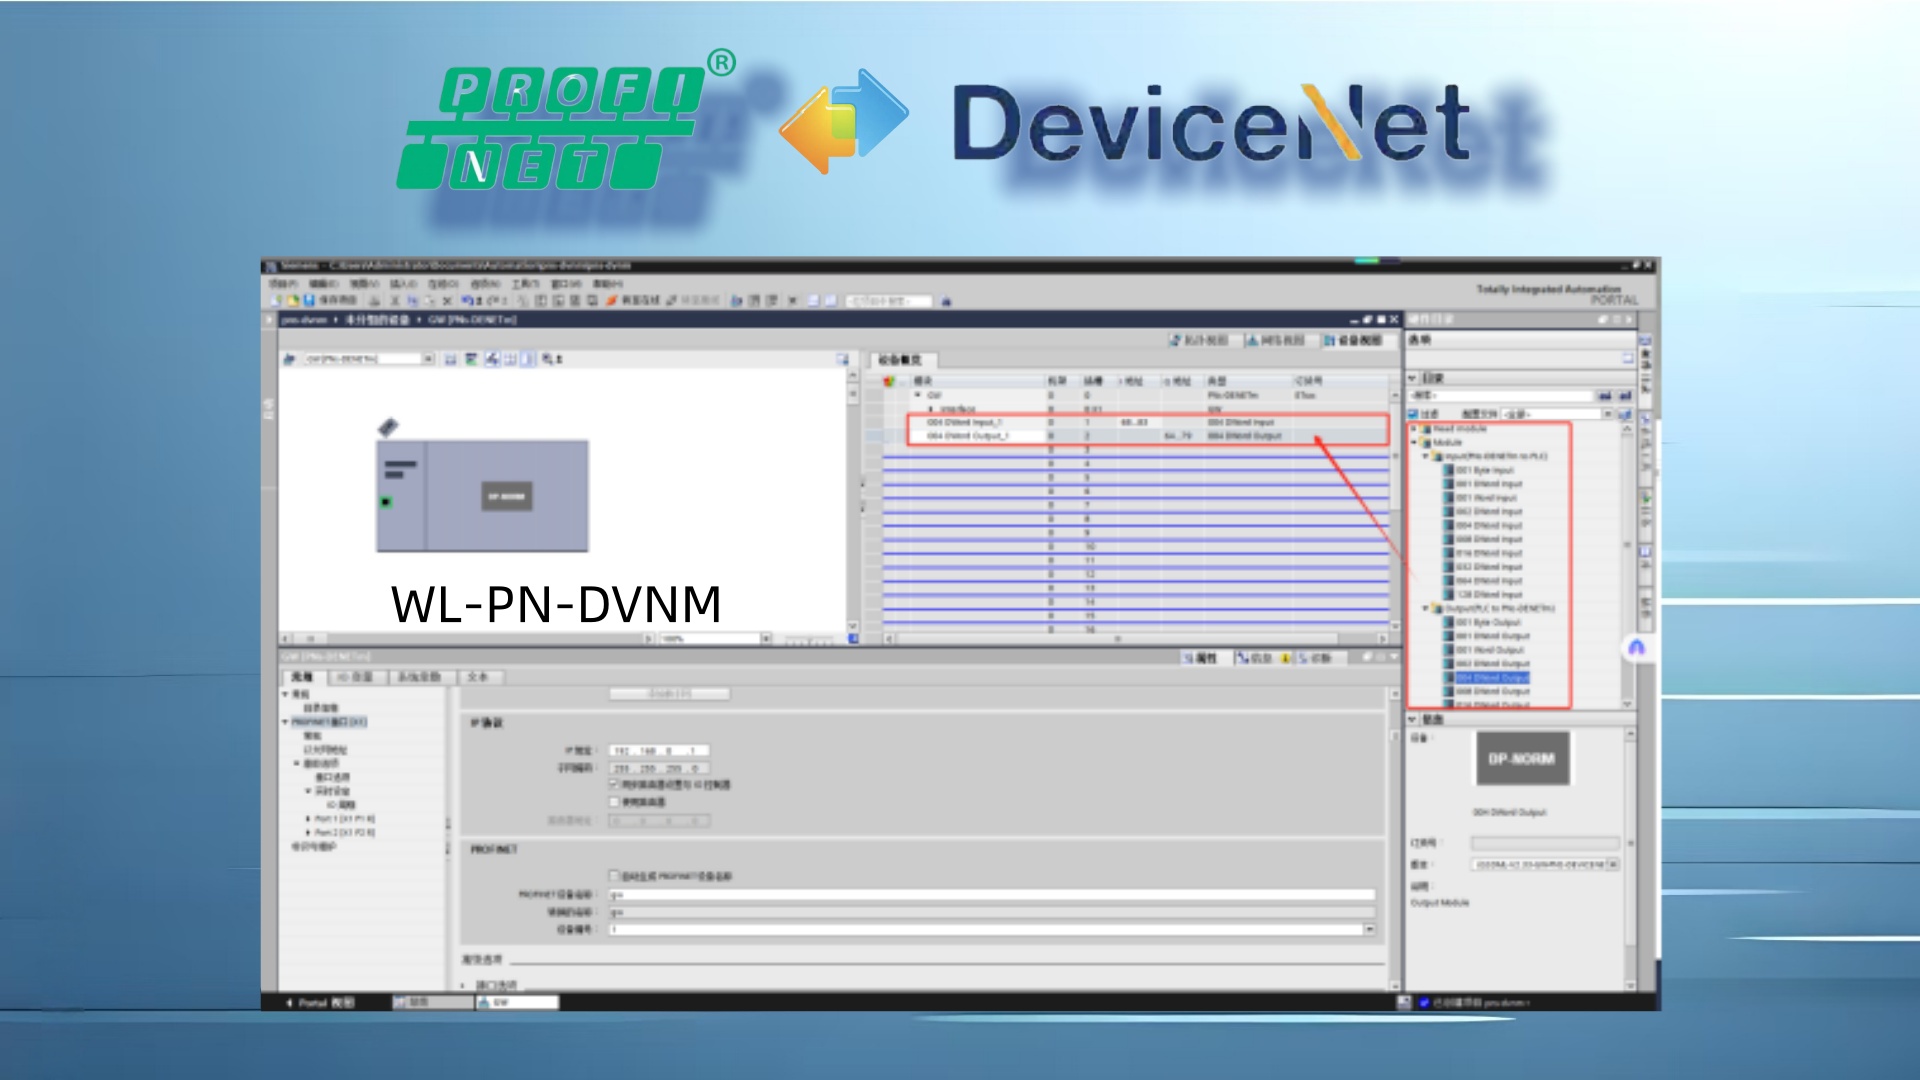Viewport: 1920px width, 1080px height.
Task: Enable the unchecked Use router checkbox
Action: point(614,802)
